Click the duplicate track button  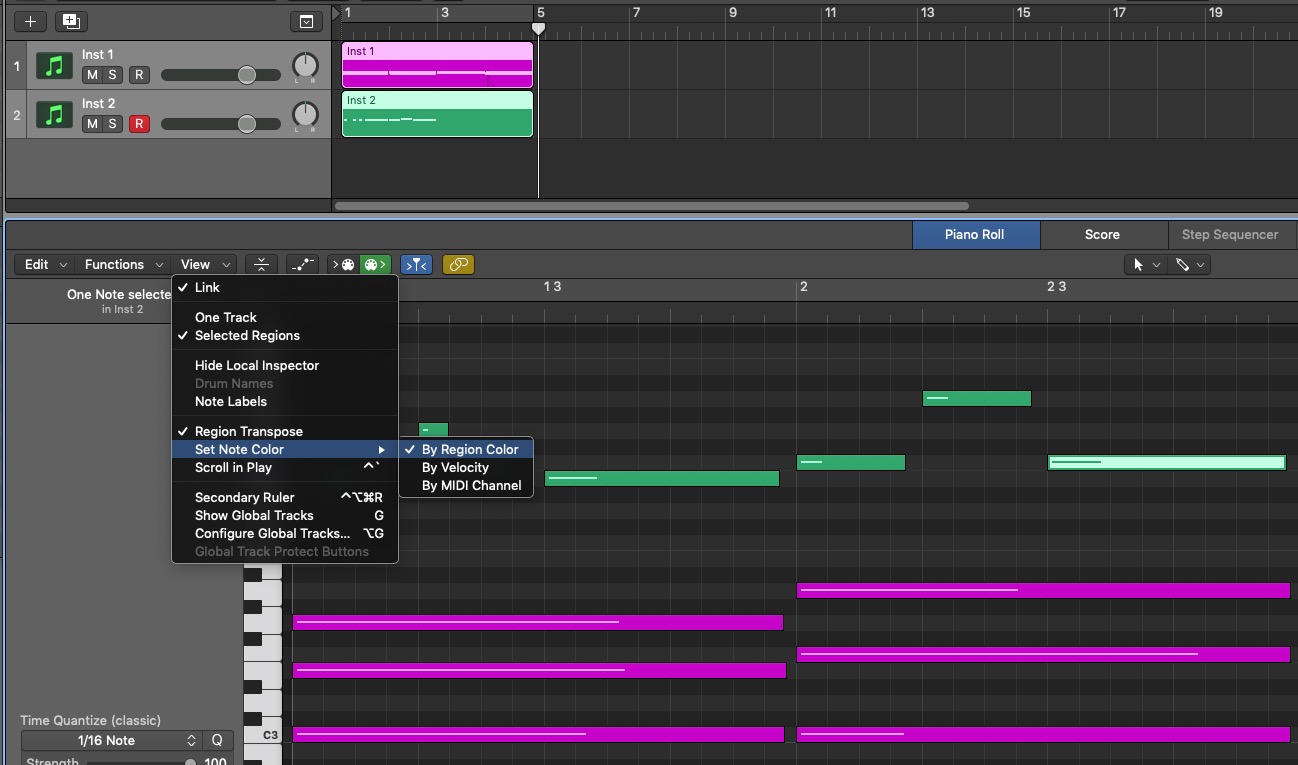[70, 21]
